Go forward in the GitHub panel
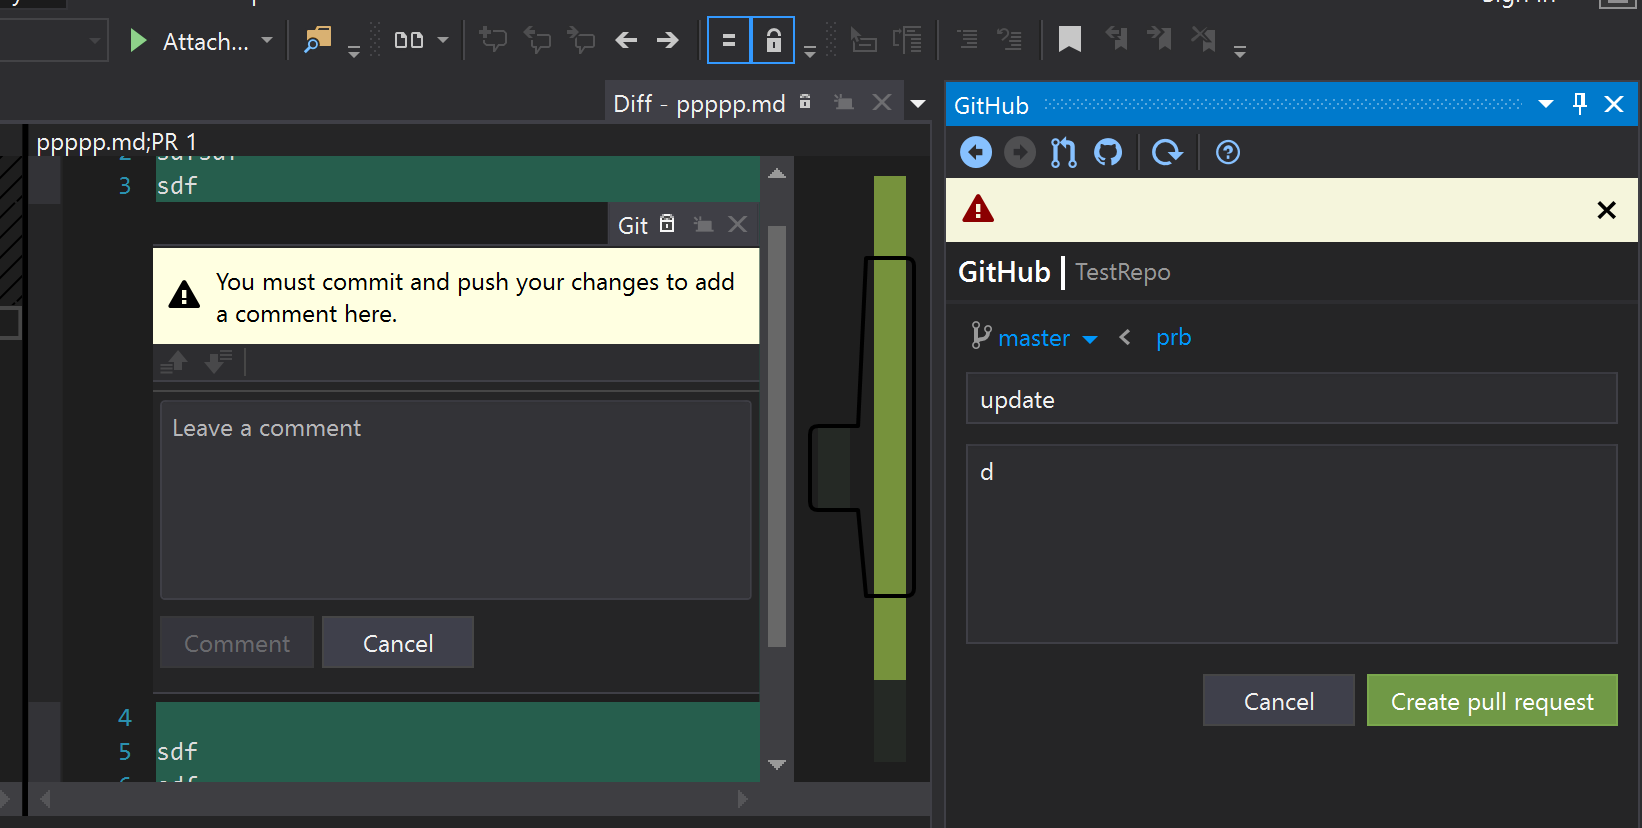Image resolution: width=1642 pixels, height=828 pixels. pyautogui.click(x=1020, y=152)
